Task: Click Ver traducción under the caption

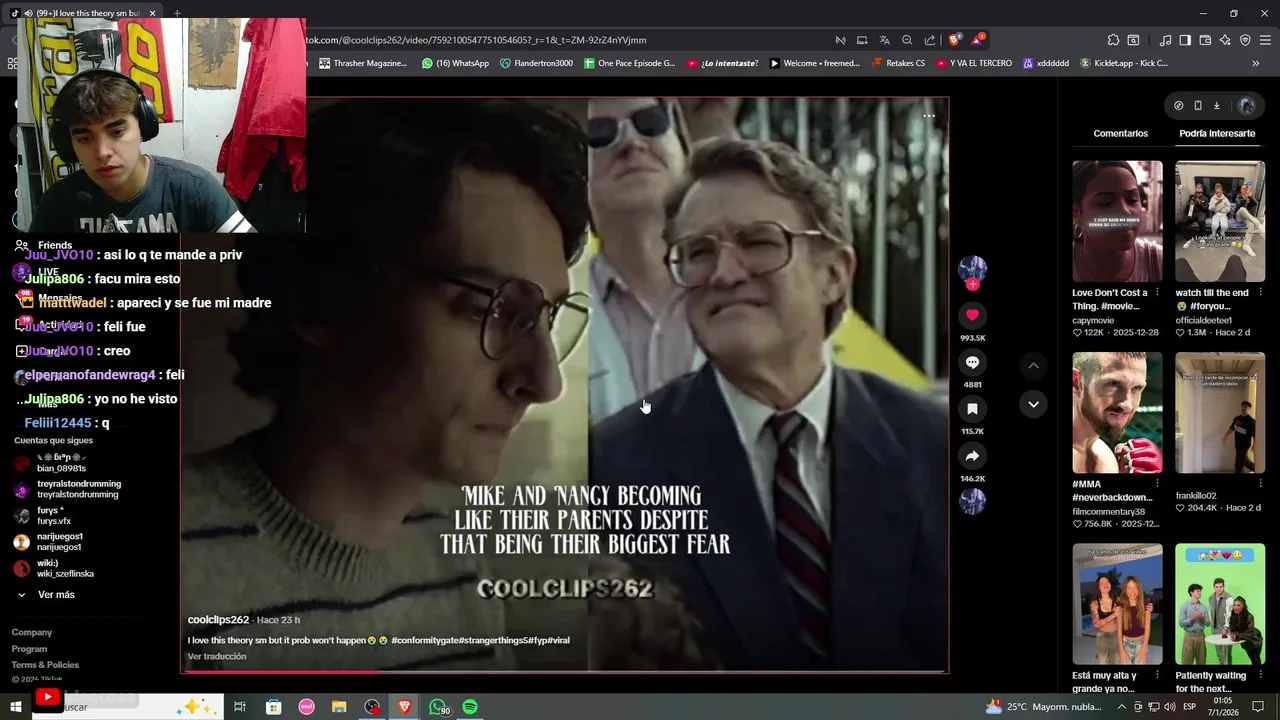Action: [216, 656]
